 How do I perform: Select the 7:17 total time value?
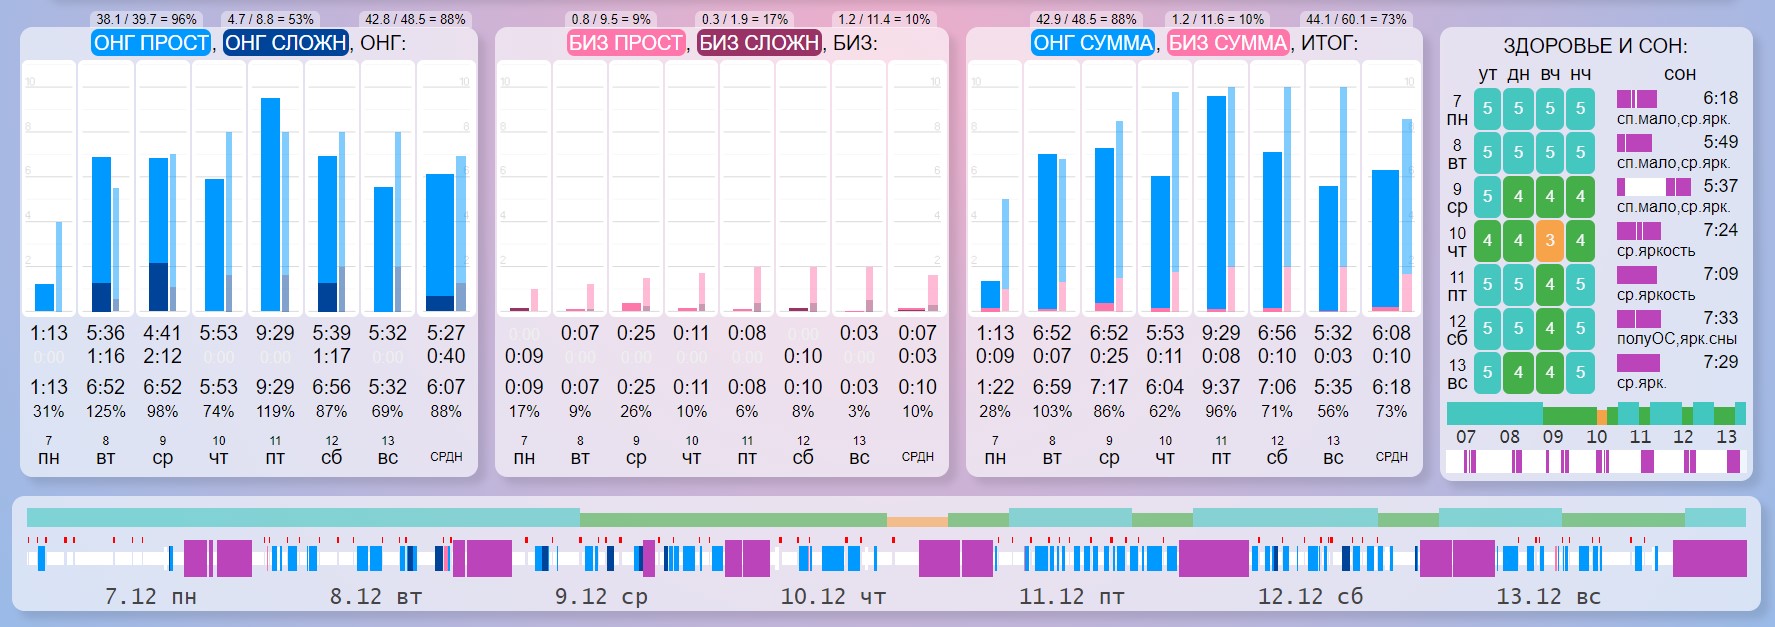pyautogui.click(x=1109, y=387)
